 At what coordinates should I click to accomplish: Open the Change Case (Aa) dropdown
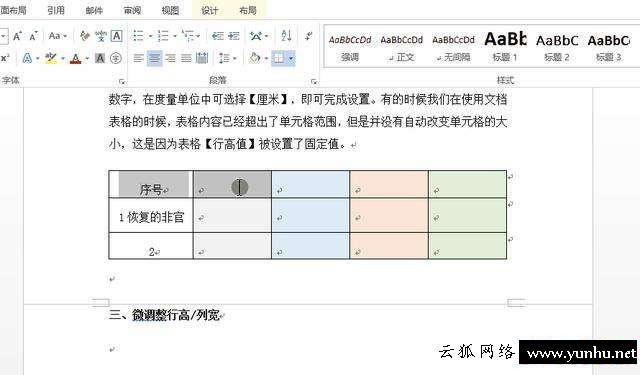click(58, 36)
